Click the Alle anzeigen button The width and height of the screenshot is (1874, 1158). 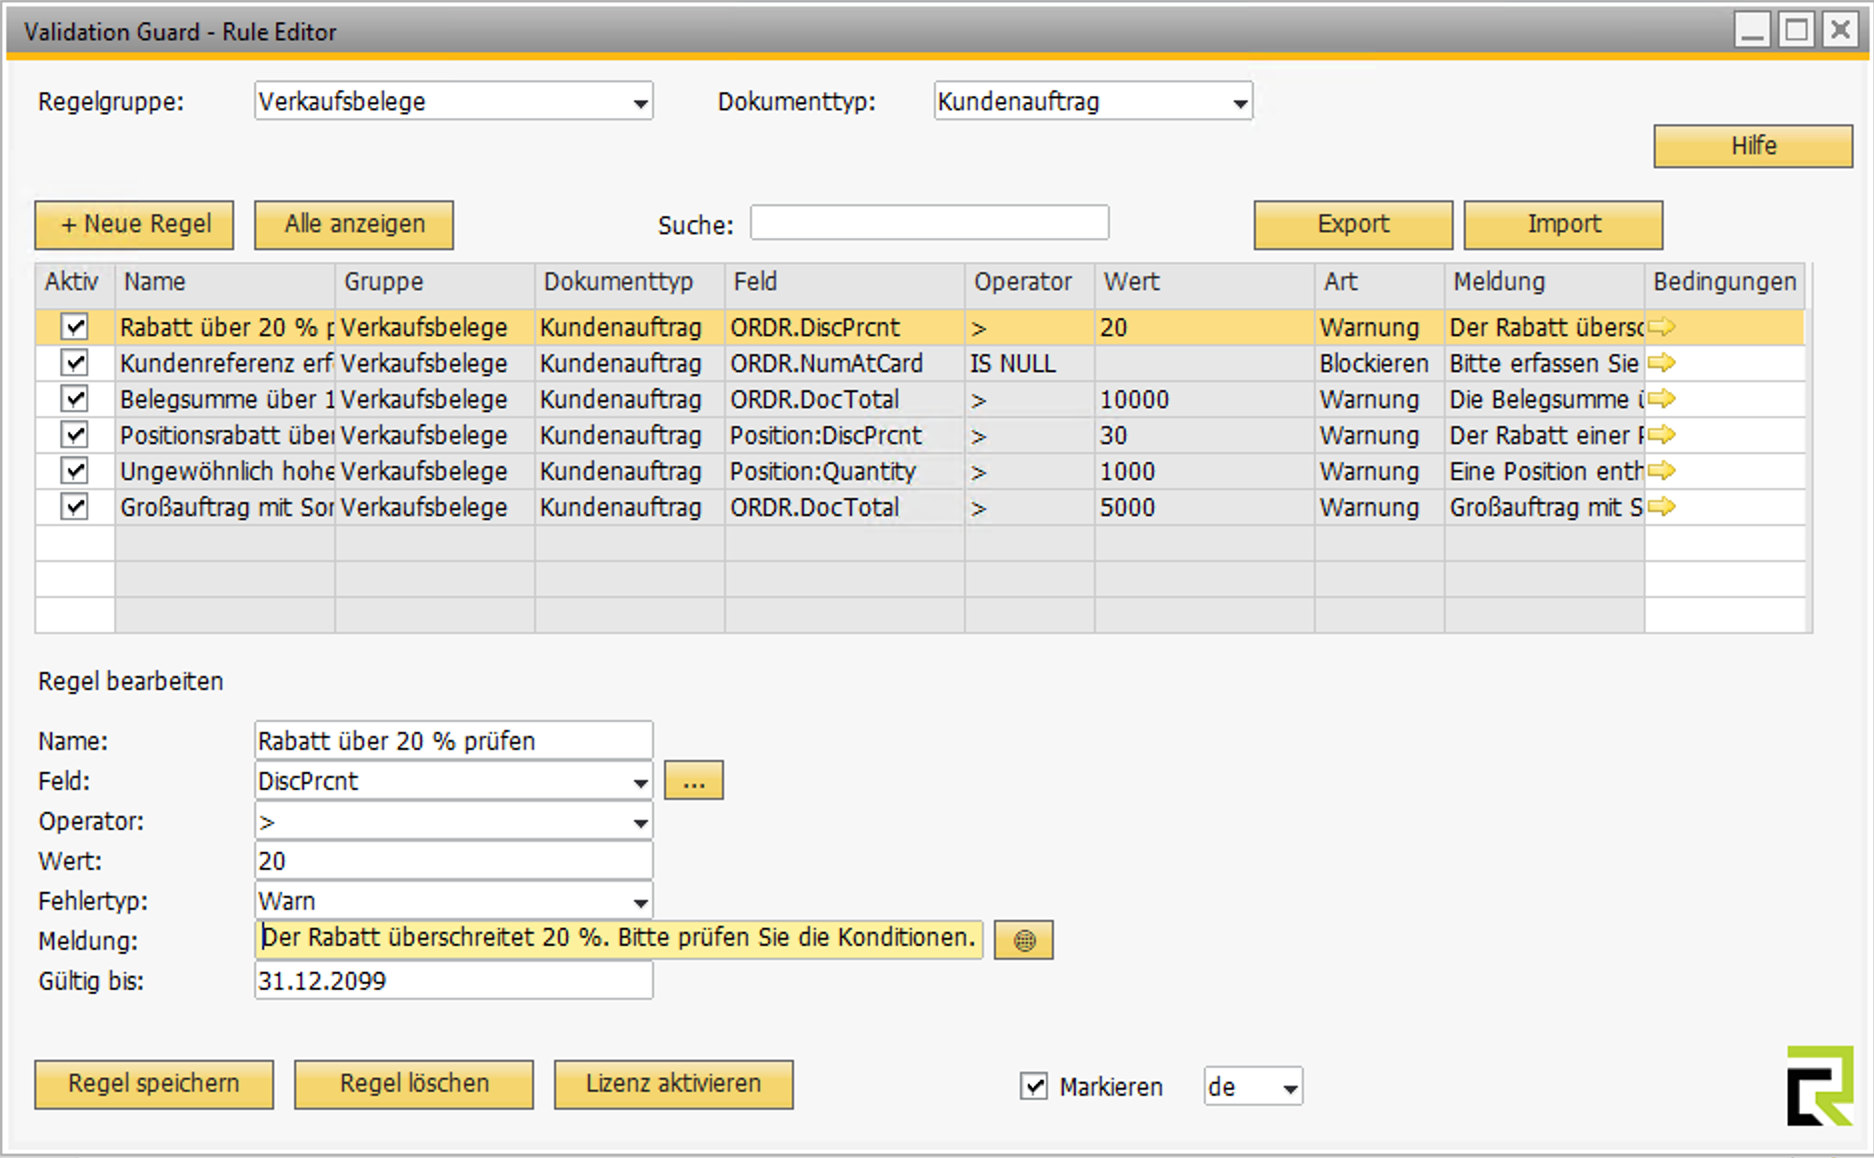[354, 225]
